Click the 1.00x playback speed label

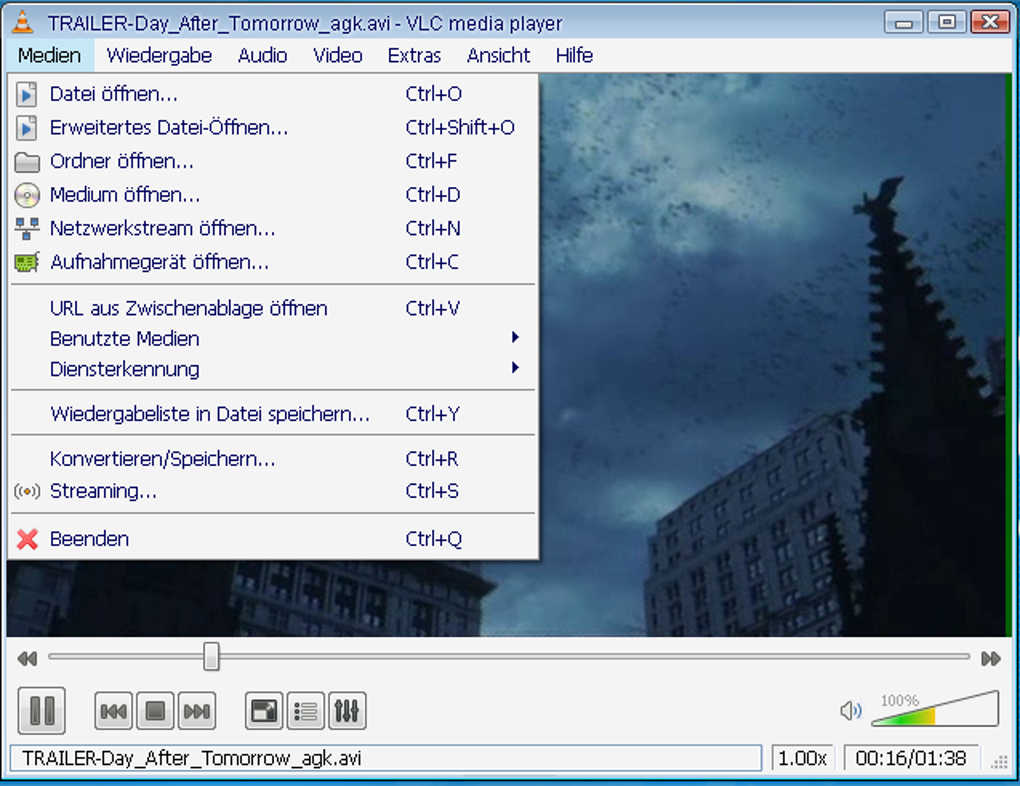[x=802, y=759]
